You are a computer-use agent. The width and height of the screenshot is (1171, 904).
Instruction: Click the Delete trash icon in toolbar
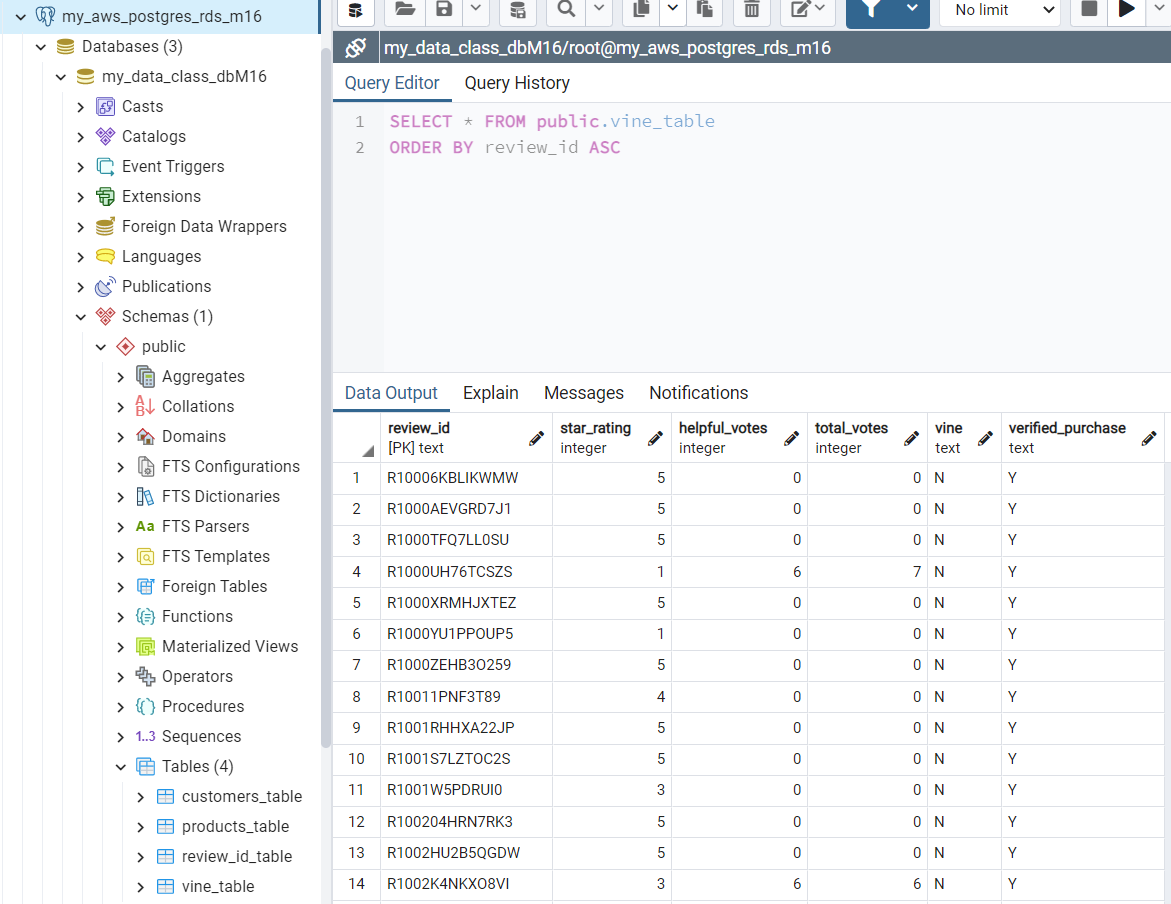coord(751,10)
